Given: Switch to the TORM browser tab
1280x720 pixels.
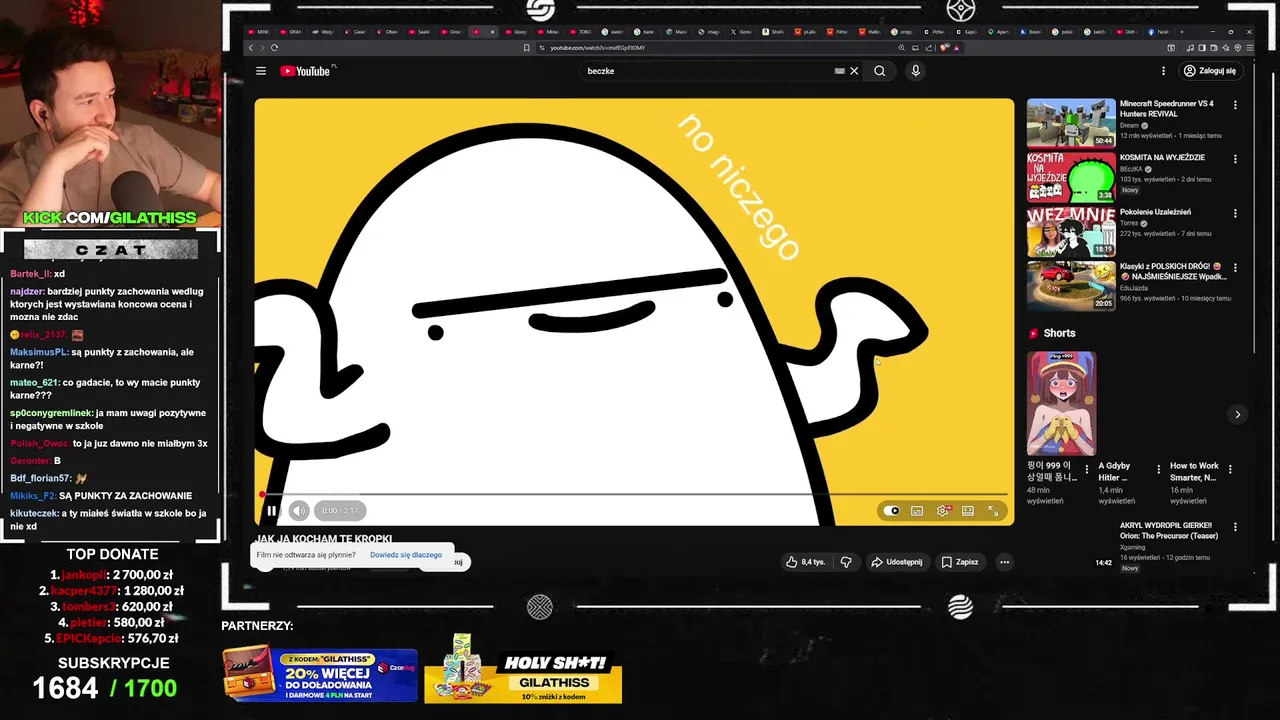Looking at the screenshot, I should click(x=579, y=32).
